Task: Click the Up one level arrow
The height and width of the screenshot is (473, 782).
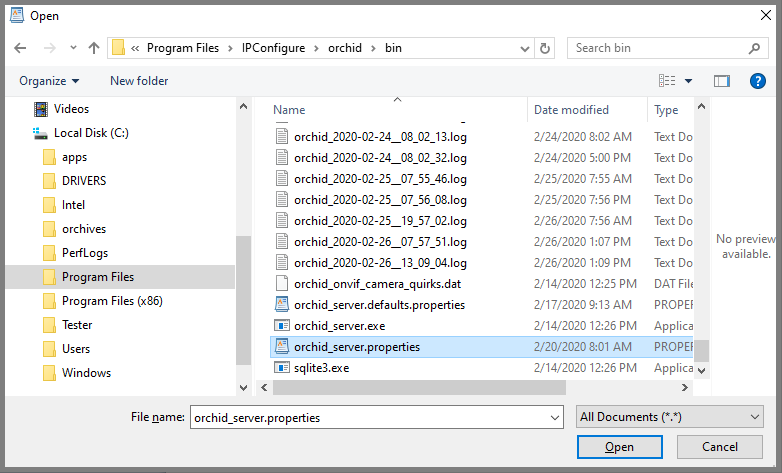Action: tap(94, 48)
